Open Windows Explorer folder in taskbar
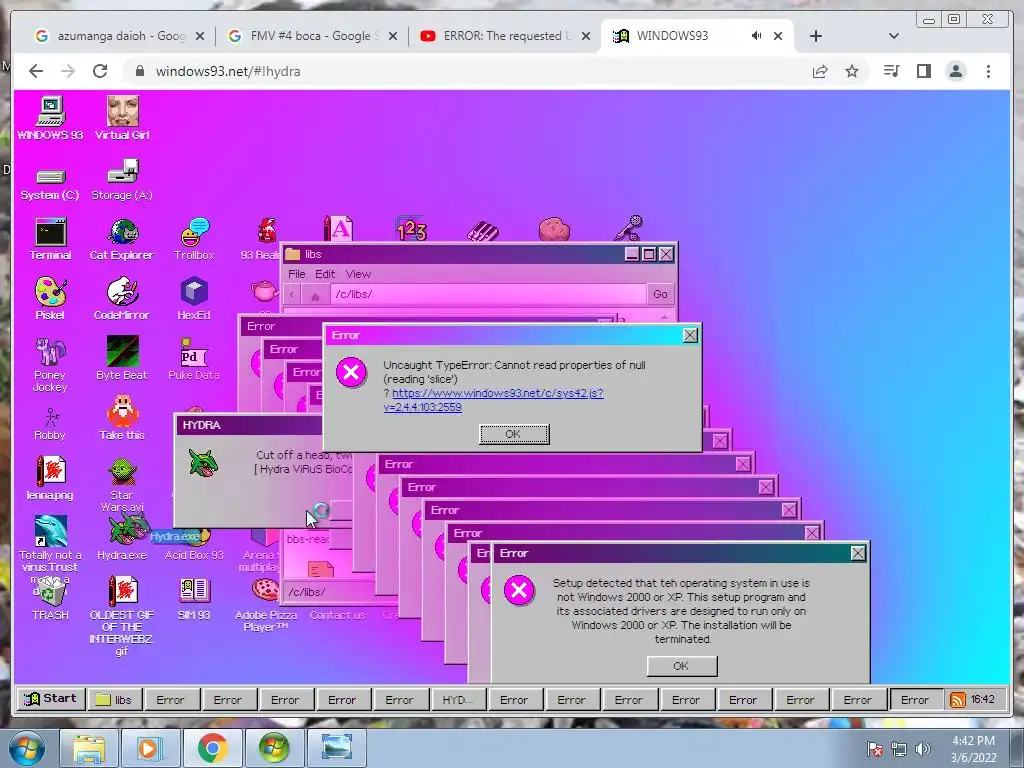Screen dimensions: 1024x768 tap(88, 748)
